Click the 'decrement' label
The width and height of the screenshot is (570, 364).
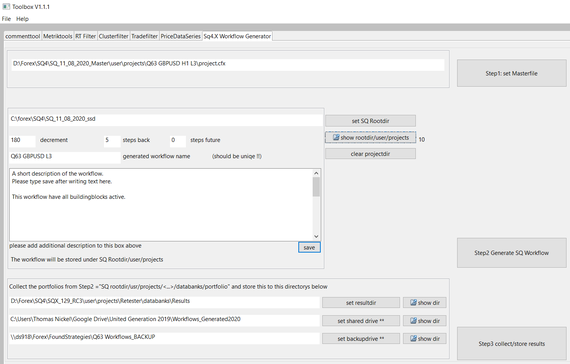[x=54, y=140]
